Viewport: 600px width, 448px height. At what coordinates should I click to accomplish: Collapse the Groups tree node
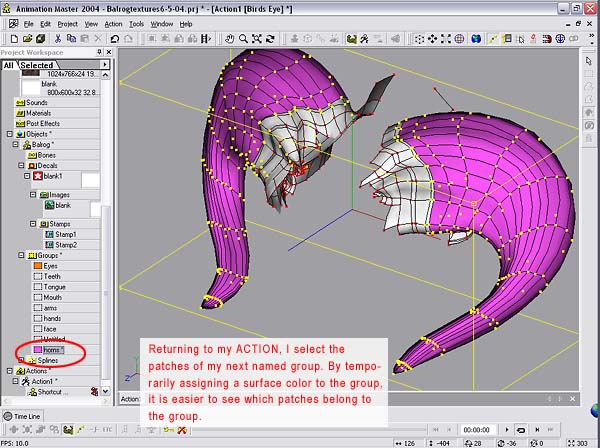[21, 255]
